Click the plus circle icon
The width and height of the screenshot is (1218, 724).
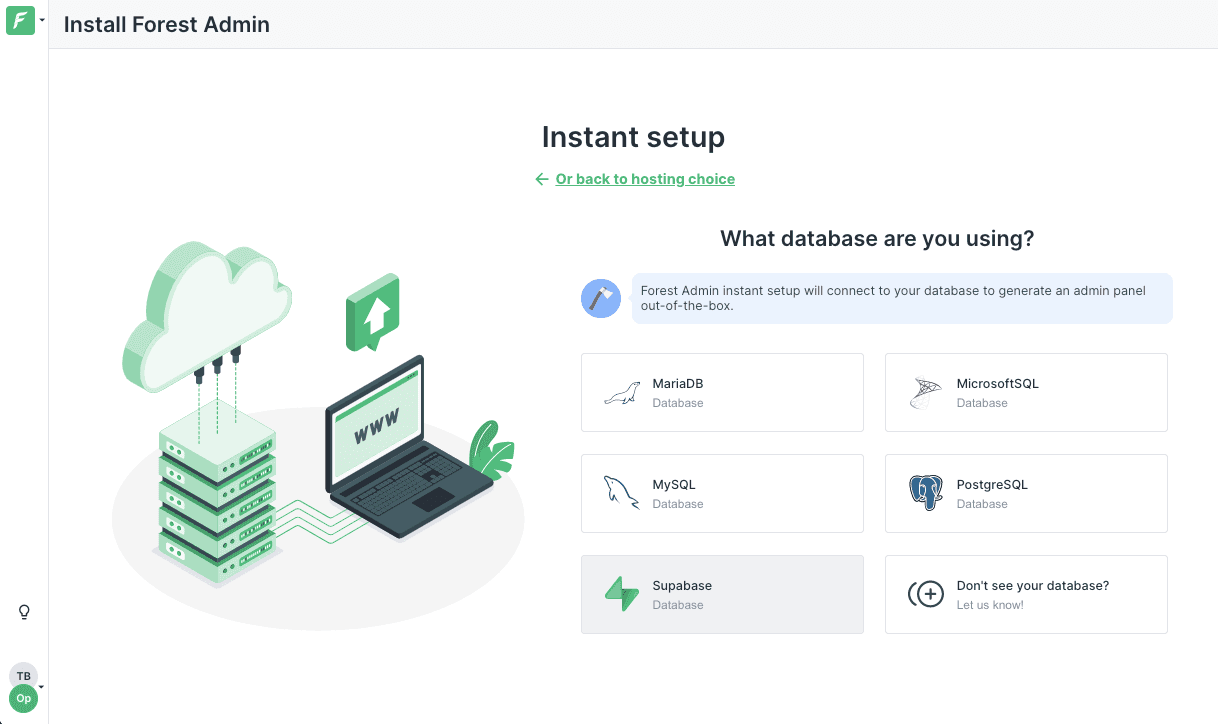(x=926, y=594)
